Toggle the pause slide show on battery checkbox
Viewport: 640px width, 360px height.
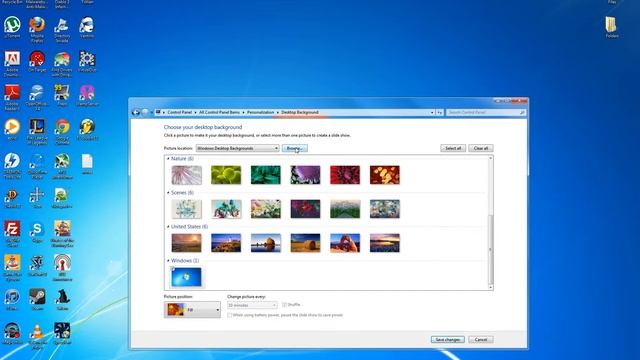pyautogui.click(x=229, y=315)
